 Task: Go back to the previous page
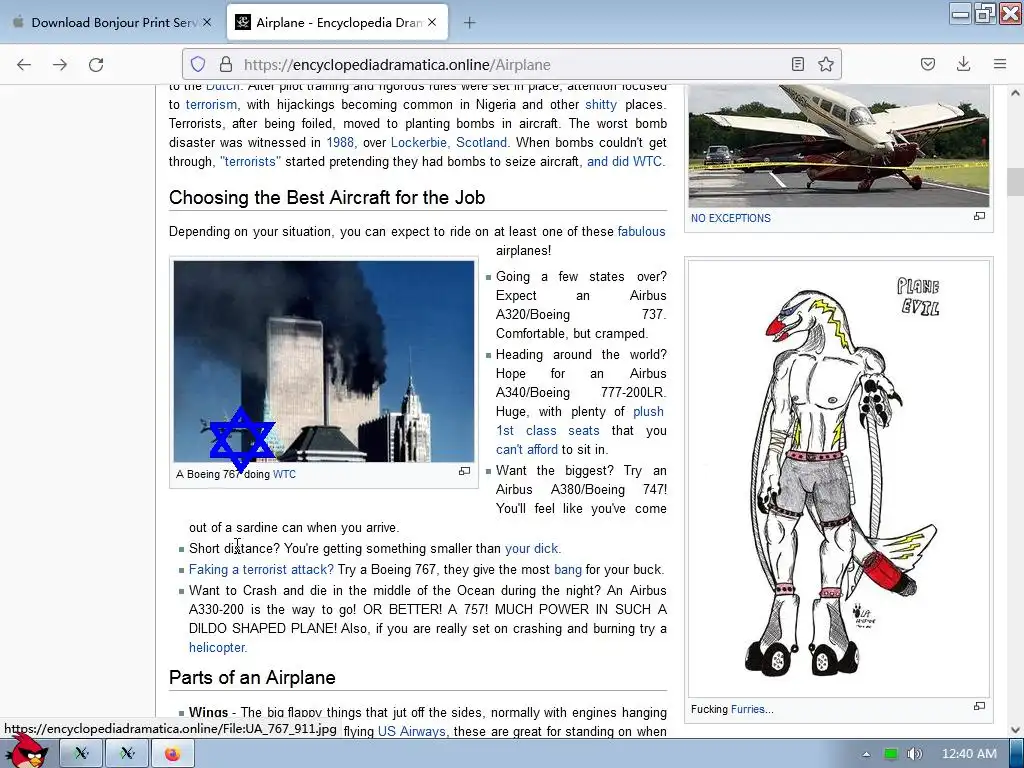pyautogui.click(x=24, y=65)
